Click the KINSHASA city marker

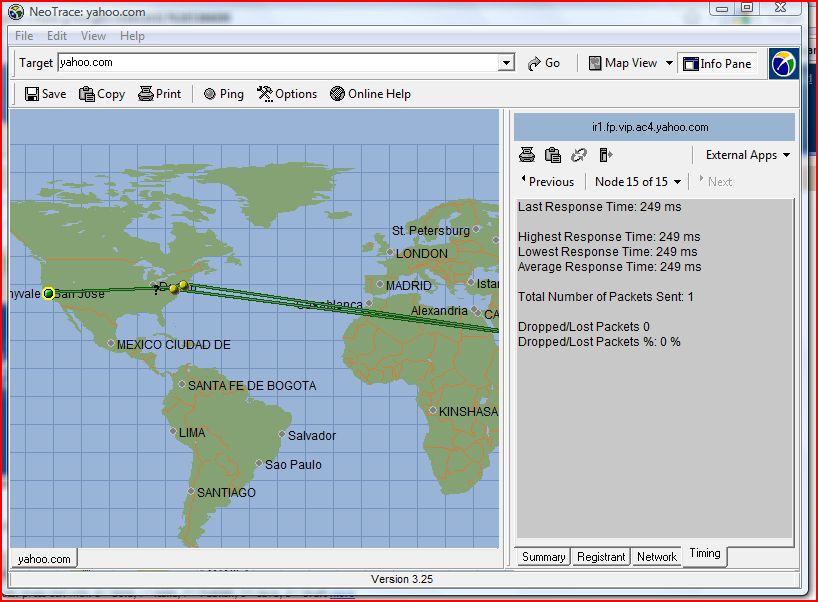(433, 410)
